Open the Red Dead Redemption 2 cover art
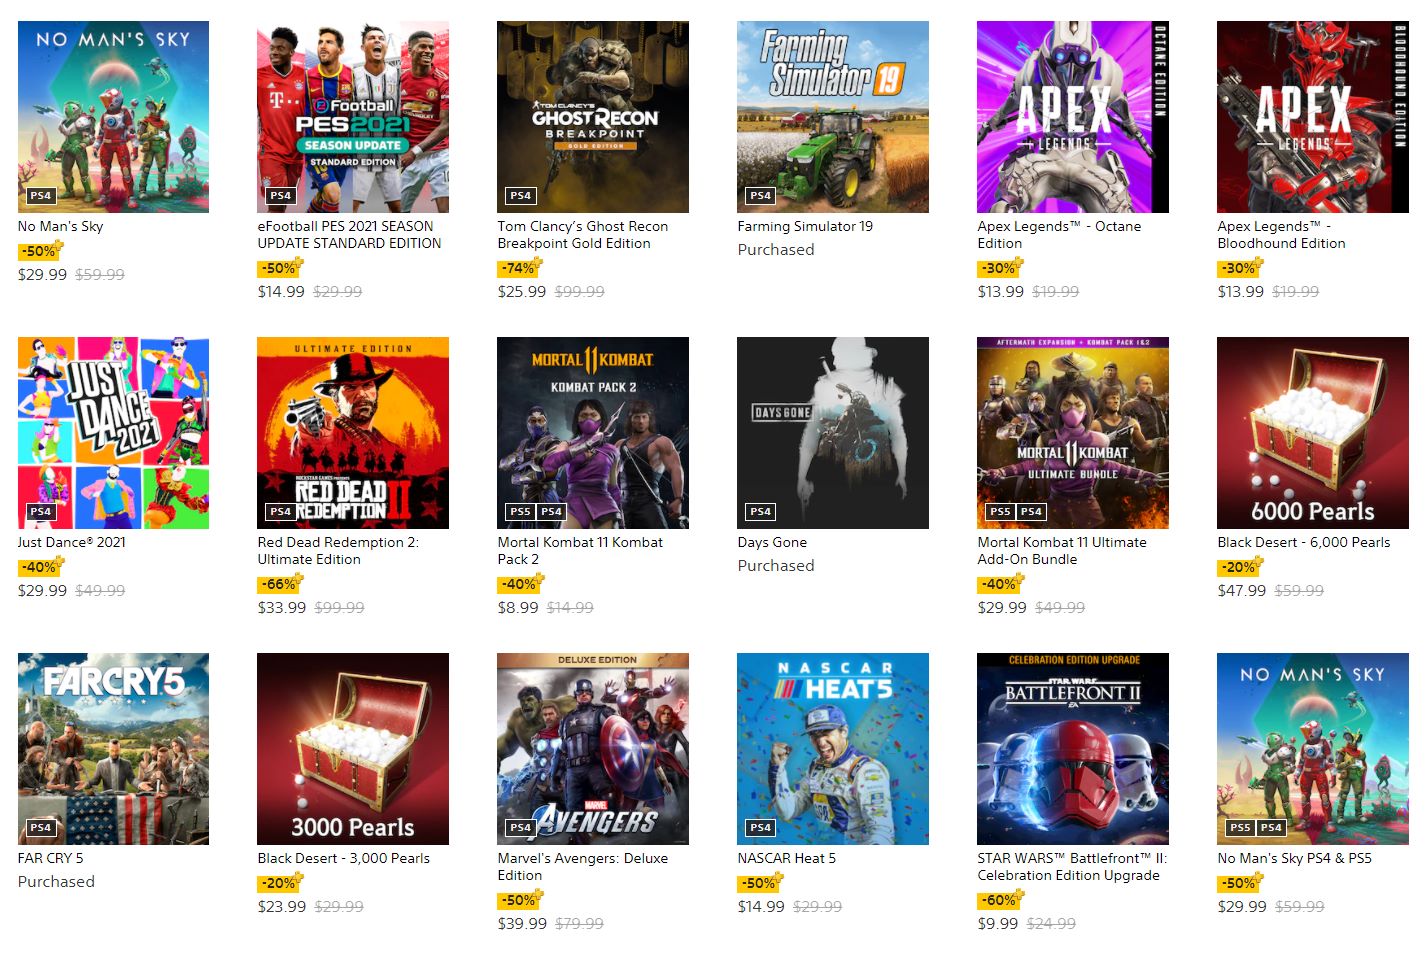This screenshot has width=1428, height=967. tap(353, 433)
